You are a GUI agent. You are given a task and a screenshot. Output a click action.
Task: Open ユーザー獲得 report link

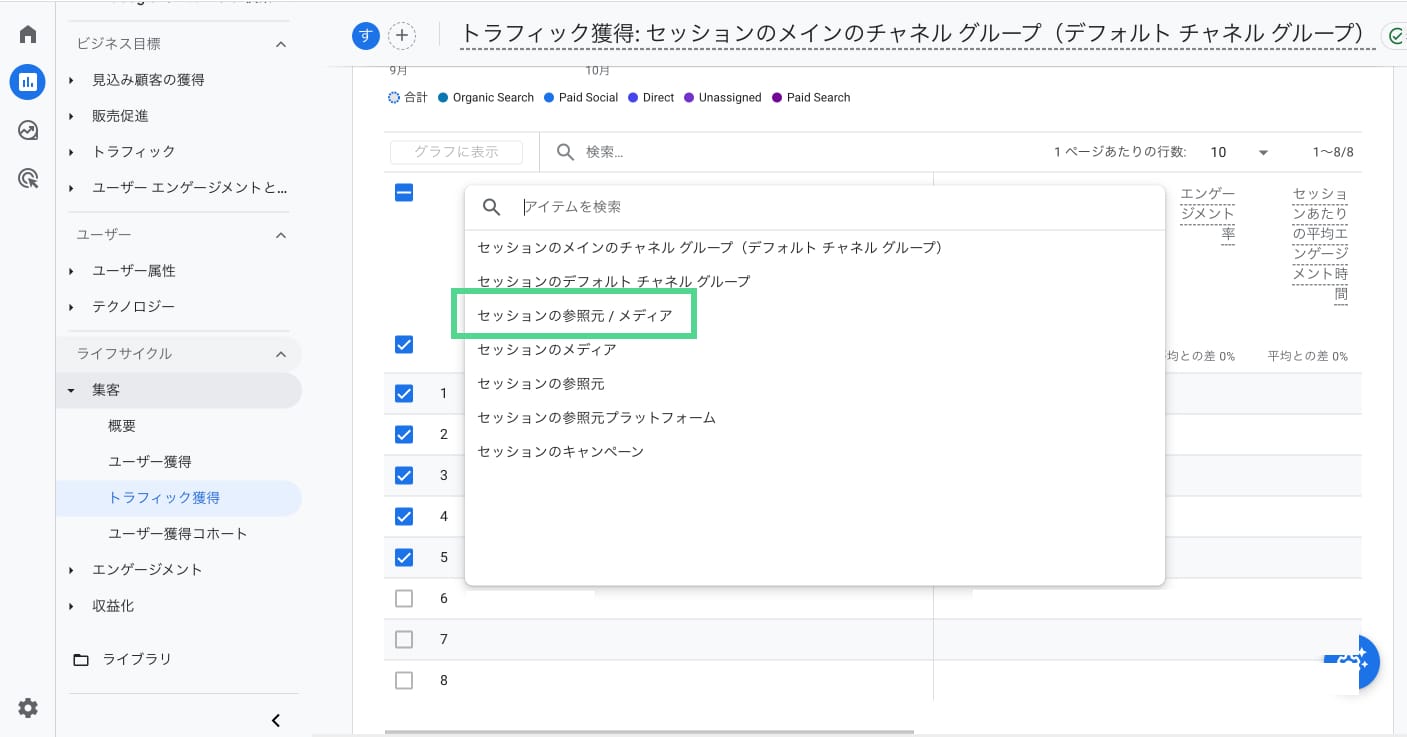point(150,462)
